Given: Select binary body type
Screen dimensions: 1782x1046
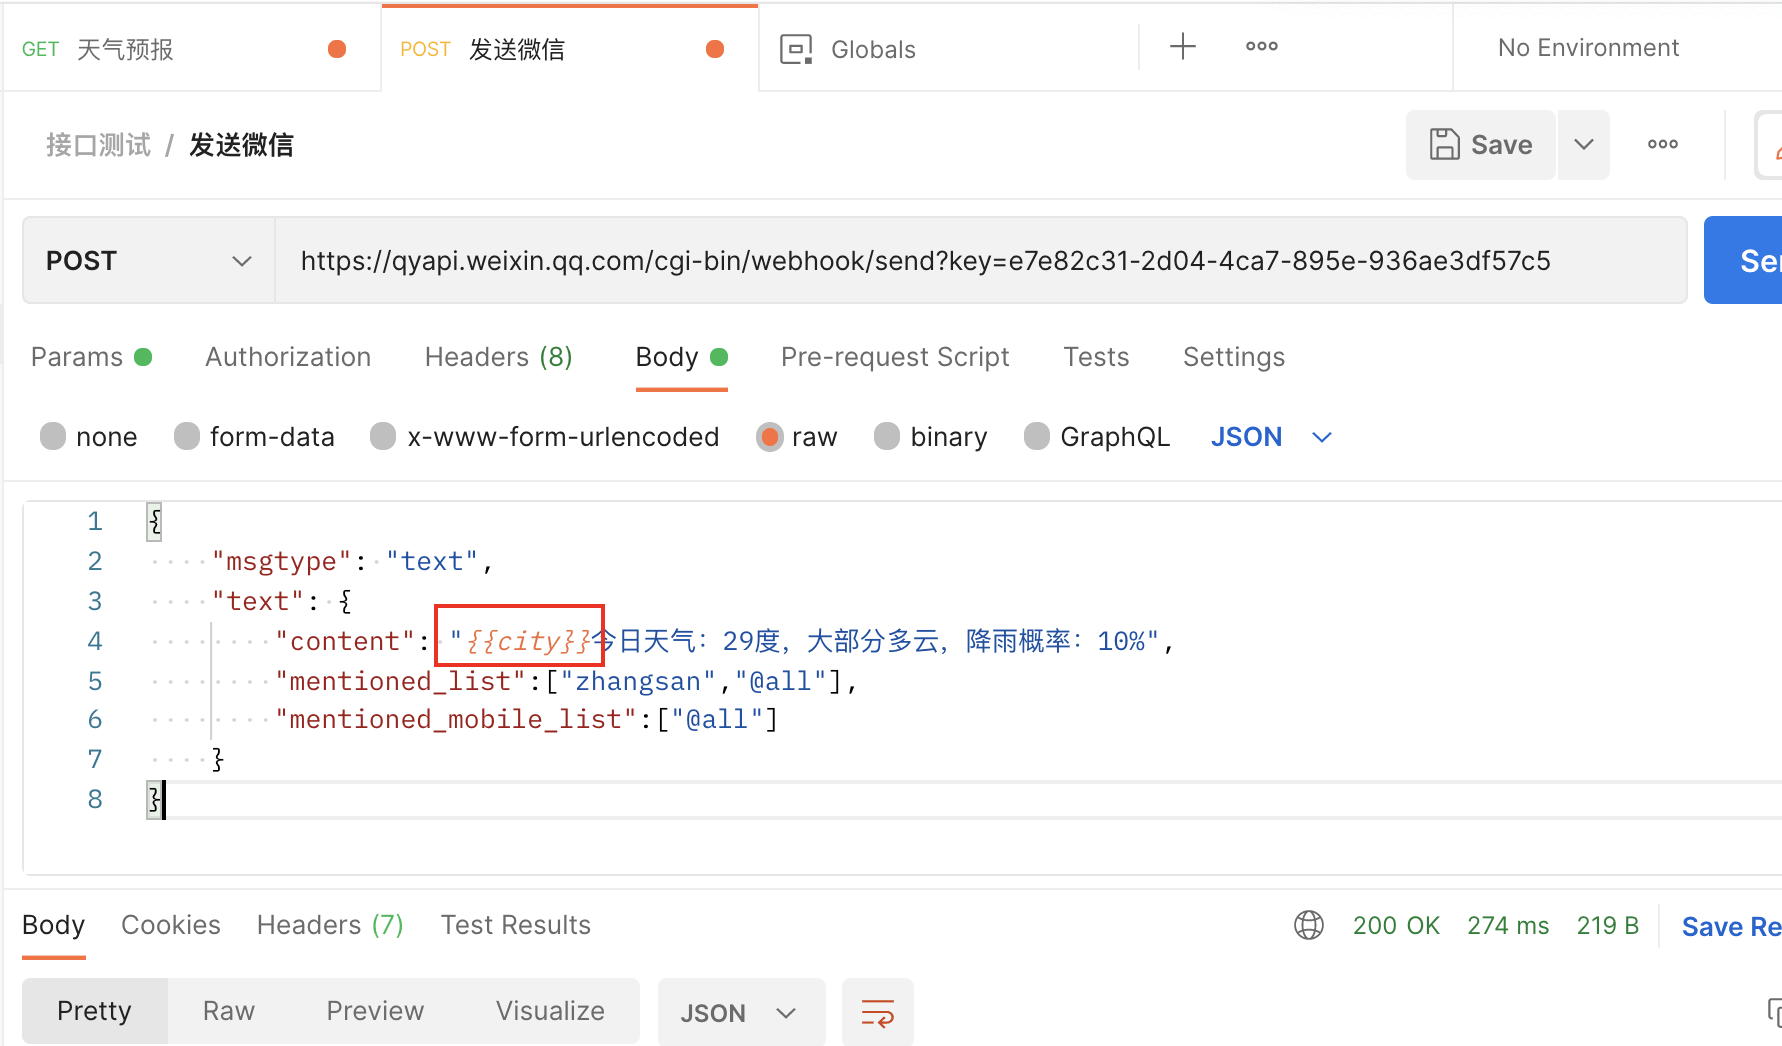Looking at the screenshot, I should pos(887,437).
